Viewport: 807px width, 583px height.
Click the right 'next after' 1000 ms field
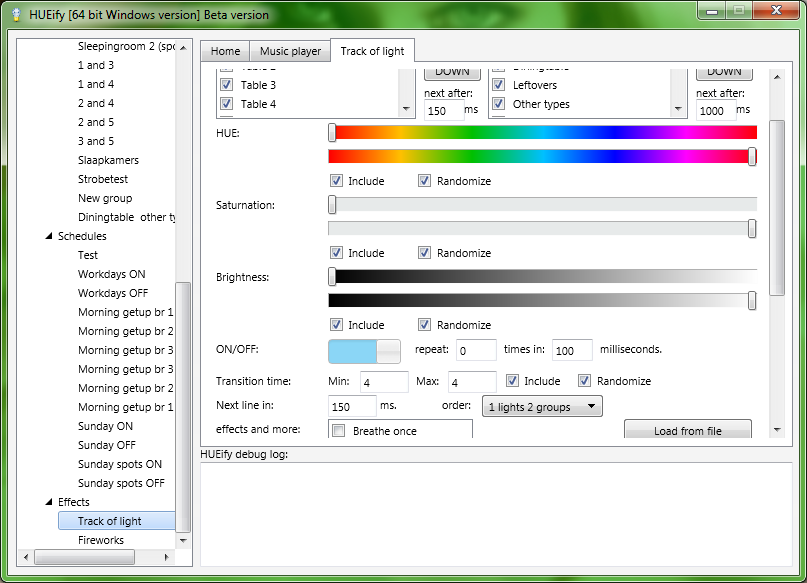click(716, 111)
